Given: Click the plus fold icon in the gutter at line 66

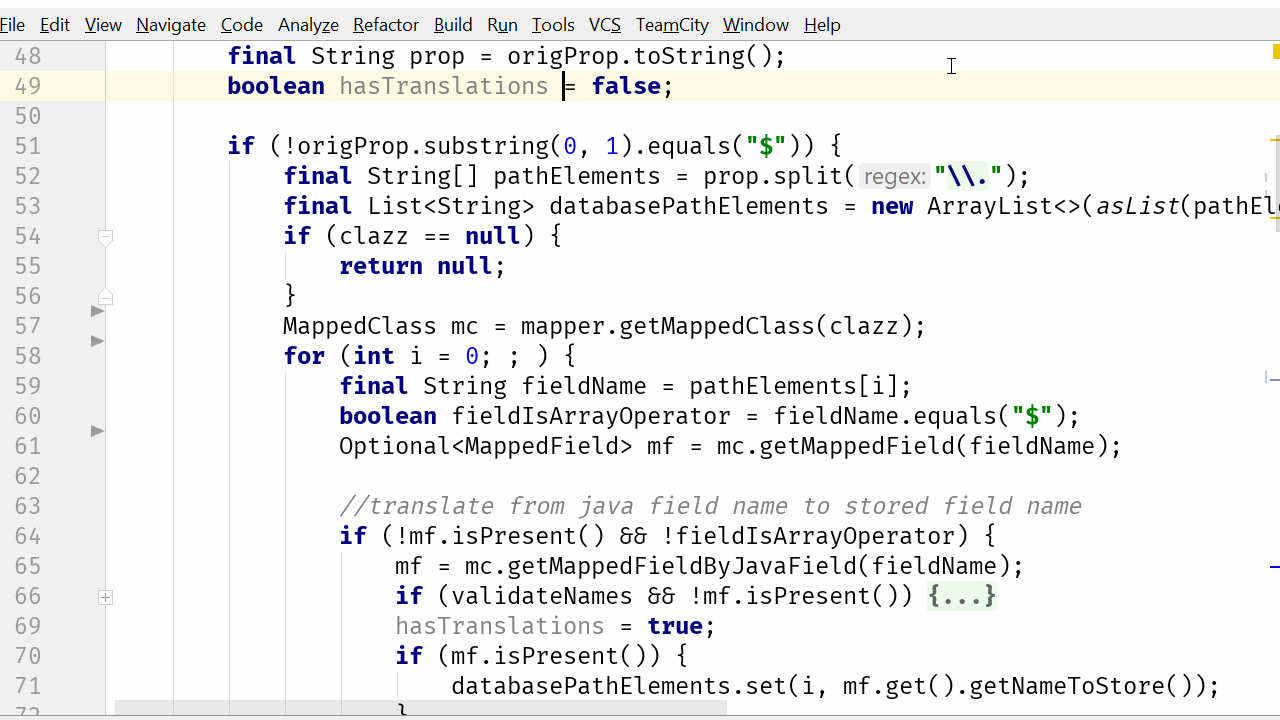Looking at the screenshot, I should click(x=105, y=597).
